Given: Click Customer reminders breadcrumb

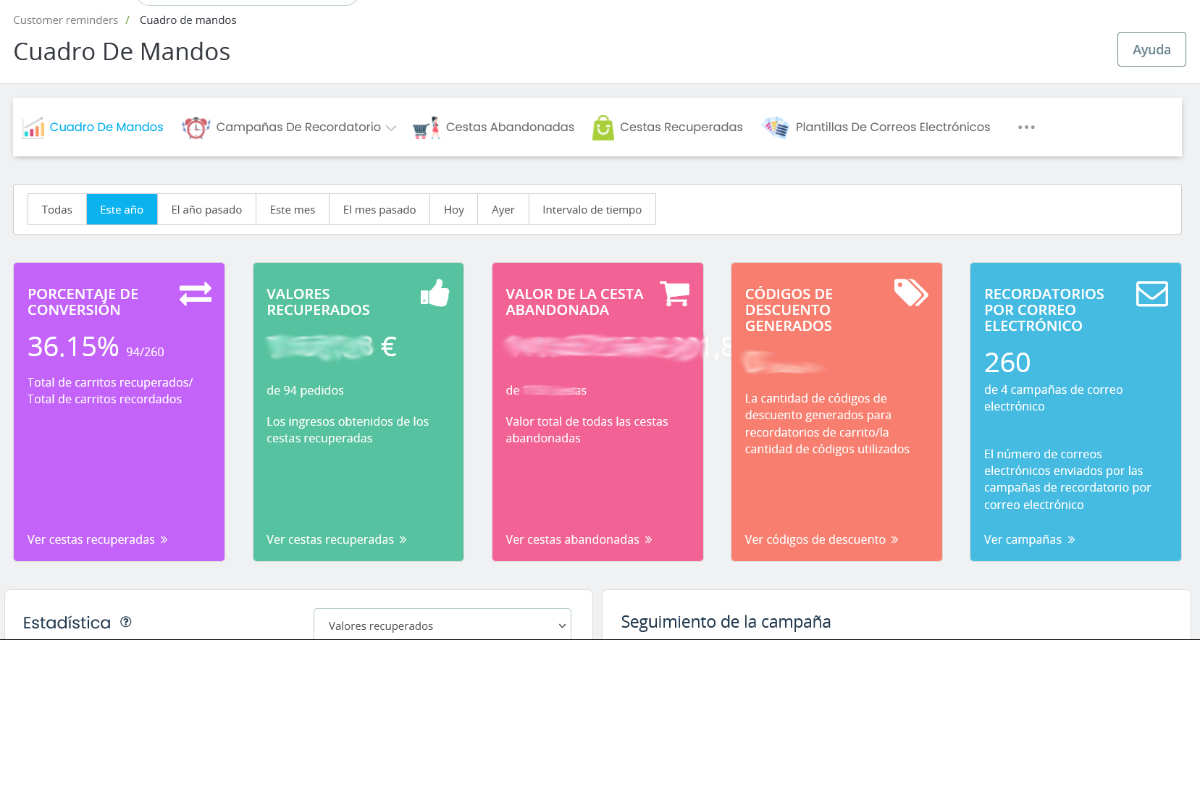Looking at the screenshot, I should (65, 20).
